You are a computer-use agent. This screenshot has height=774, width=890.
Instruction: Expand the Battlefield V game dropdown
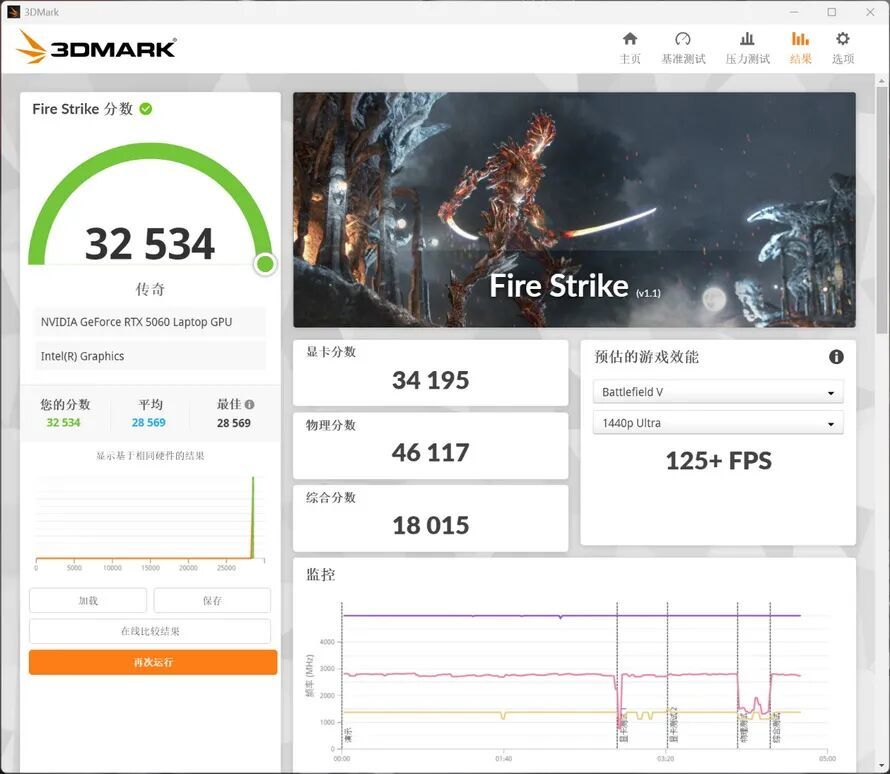tap(718, 392)
